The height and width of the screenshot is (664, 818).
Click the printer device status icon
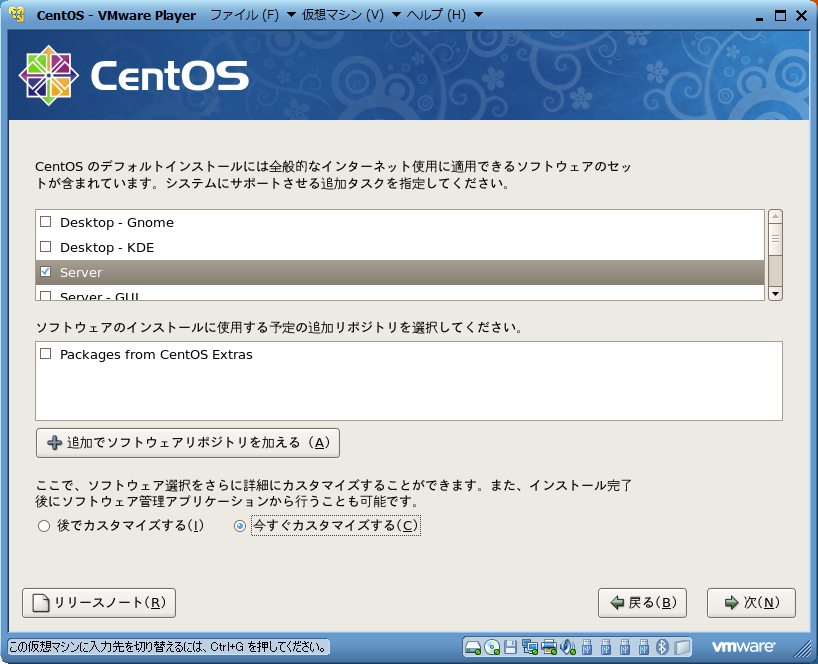(549, 646)
